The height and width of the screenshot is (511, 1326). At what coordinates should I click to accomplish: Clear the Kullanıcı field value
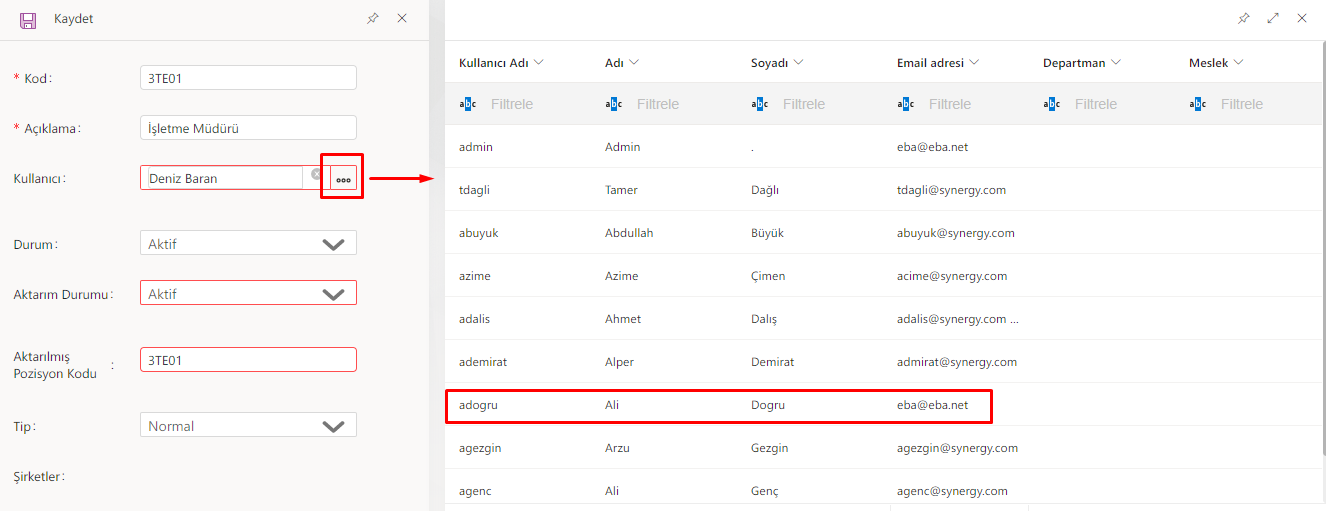coord(316,174)
